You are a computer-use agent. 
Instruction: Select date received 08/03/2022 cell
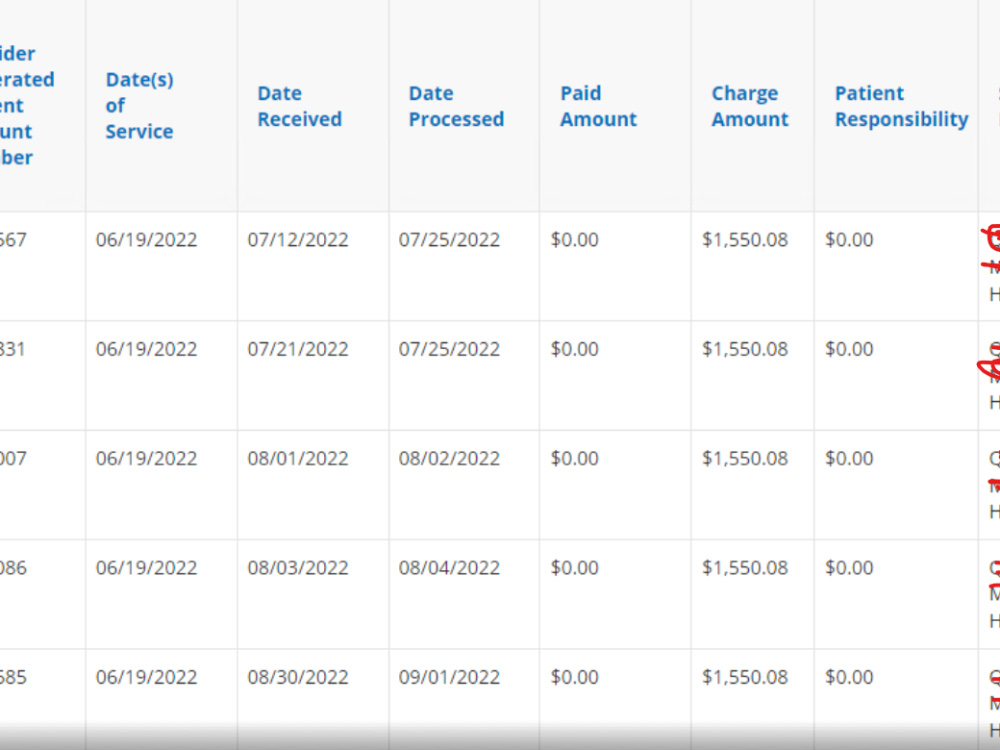tap(298, 568)
